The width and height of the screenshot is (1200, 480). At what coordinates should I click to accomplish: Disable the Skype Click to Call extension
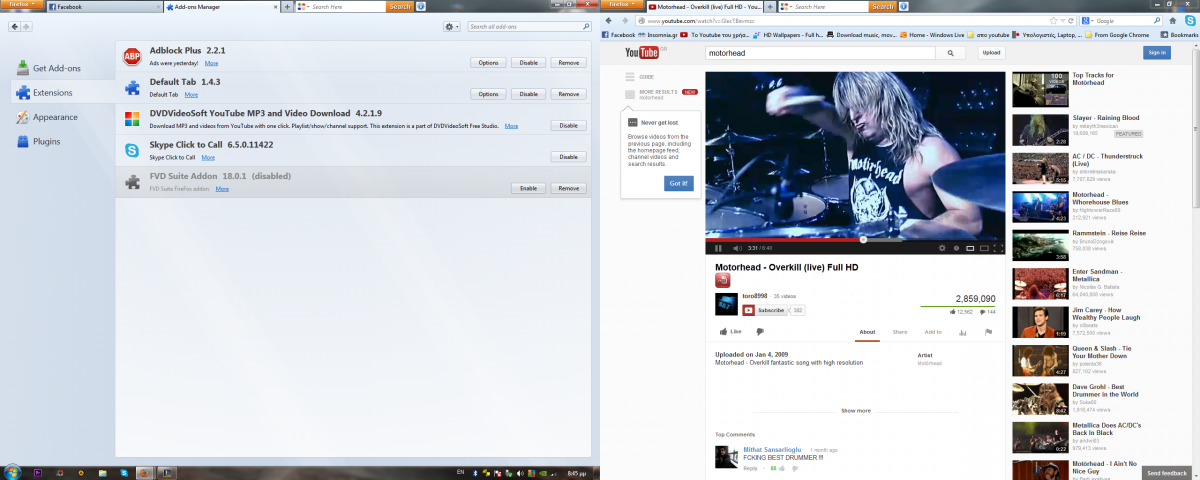point(568,157)
